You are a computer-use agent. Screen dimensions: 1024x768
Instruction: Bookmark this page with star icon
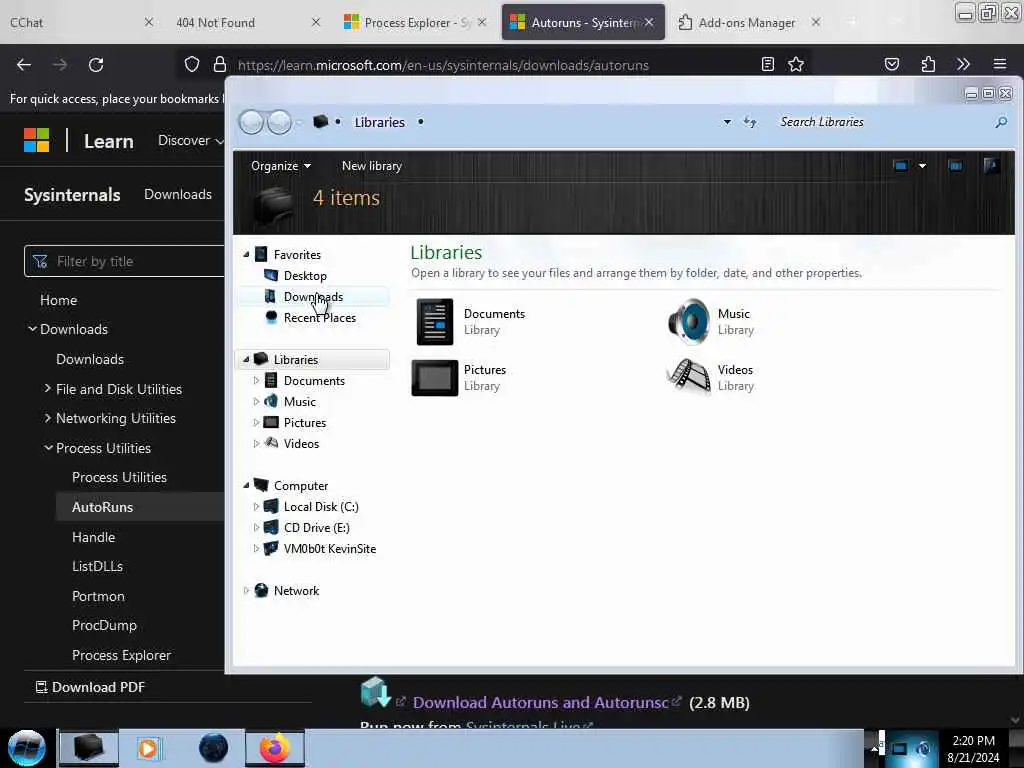pos(796,64)
